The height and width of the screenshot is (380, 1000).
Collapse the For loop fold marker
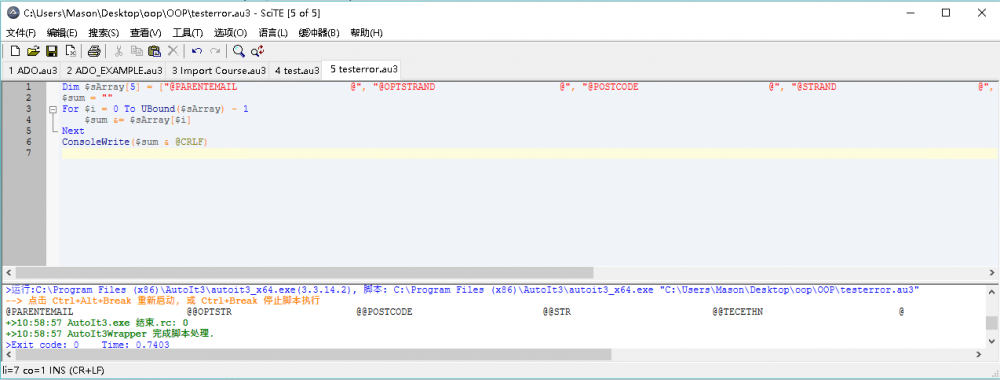pos(53,109)
